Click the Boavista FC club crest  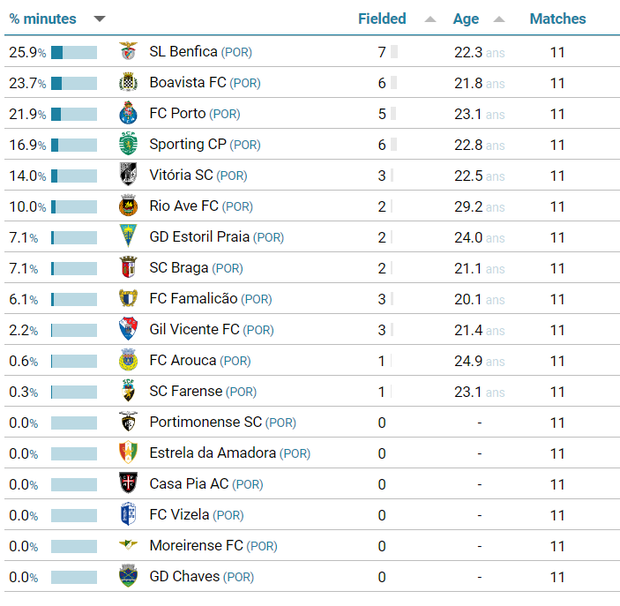(x=128, y=83)
